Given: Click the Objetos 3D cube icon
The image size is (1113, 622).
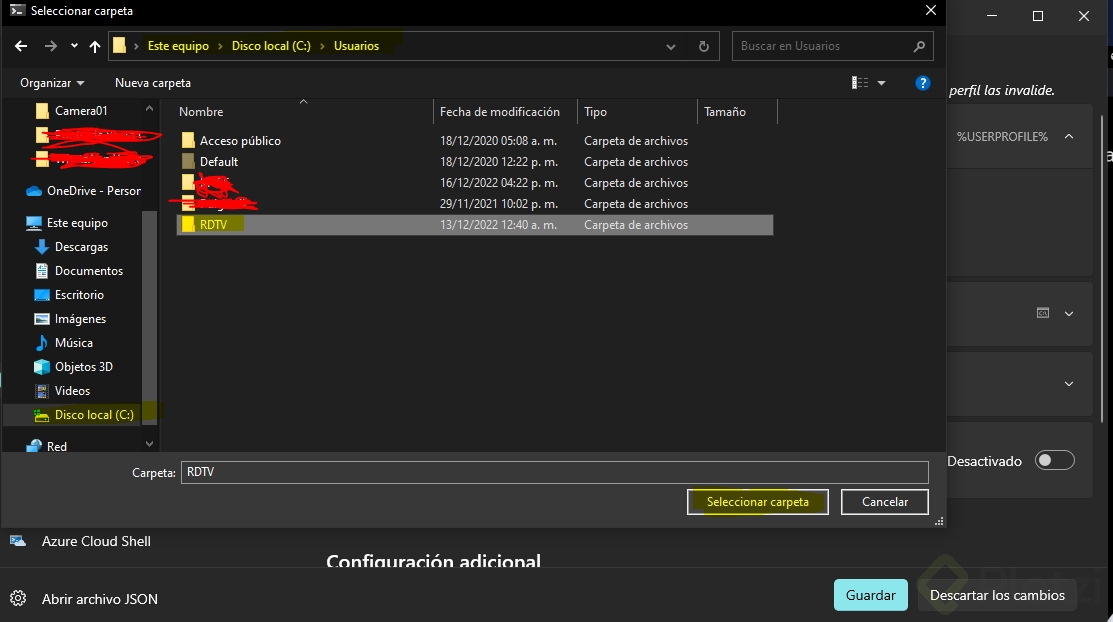Looking at the screenshot, I should (42, 367).
